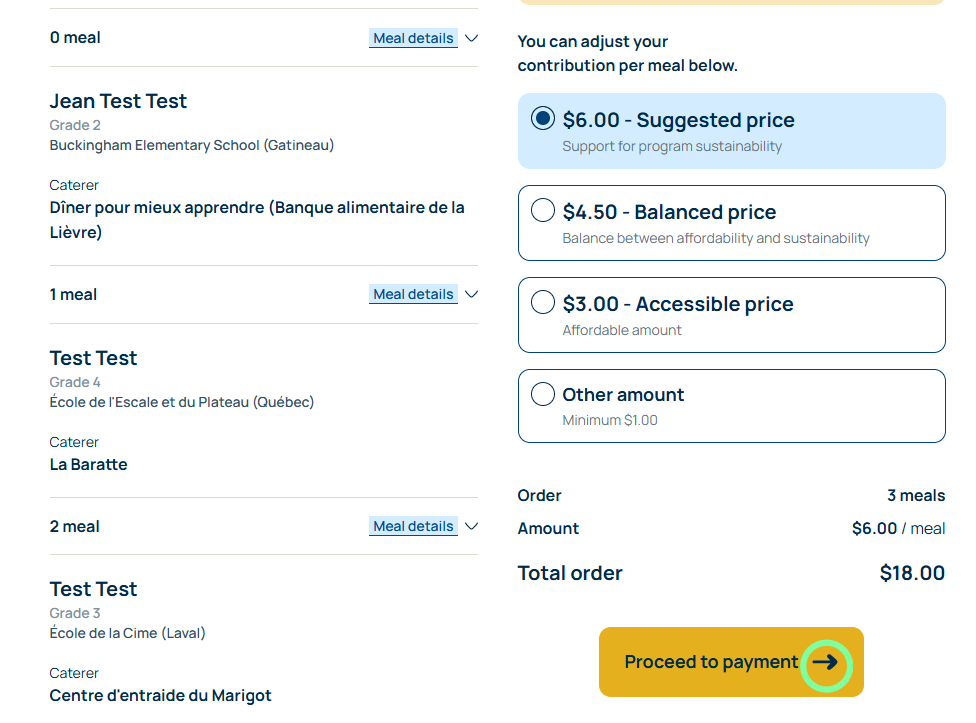The width and height of the screenshot is (976, 723).
Task: Click the $18.00 total order amount
Action: (911, 573)
